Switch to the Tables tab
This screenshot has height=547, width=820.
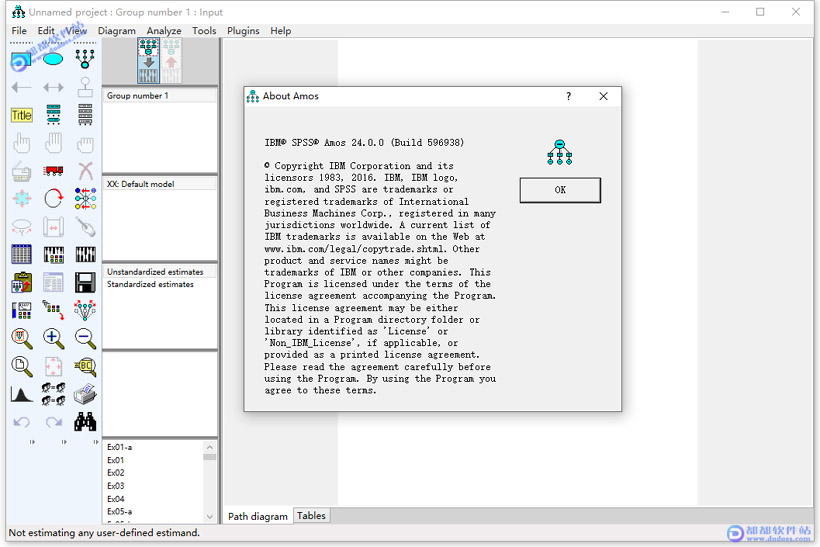point(311,516)
